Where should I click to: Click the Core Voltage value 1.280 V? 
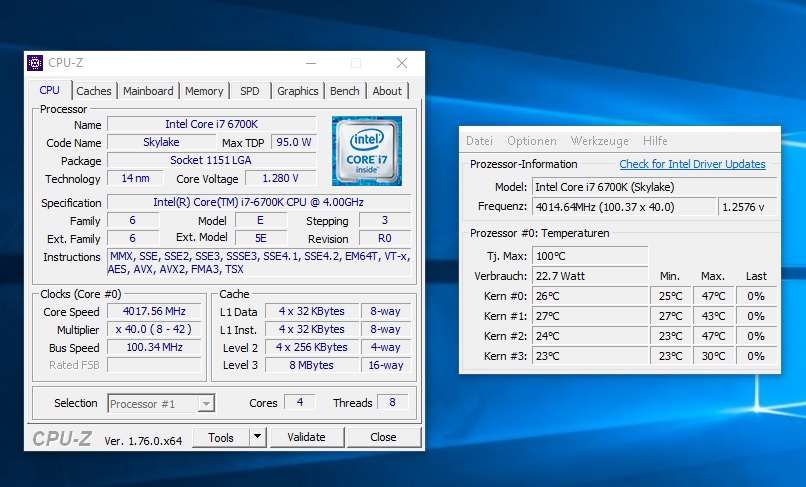(x=281, y=178)
